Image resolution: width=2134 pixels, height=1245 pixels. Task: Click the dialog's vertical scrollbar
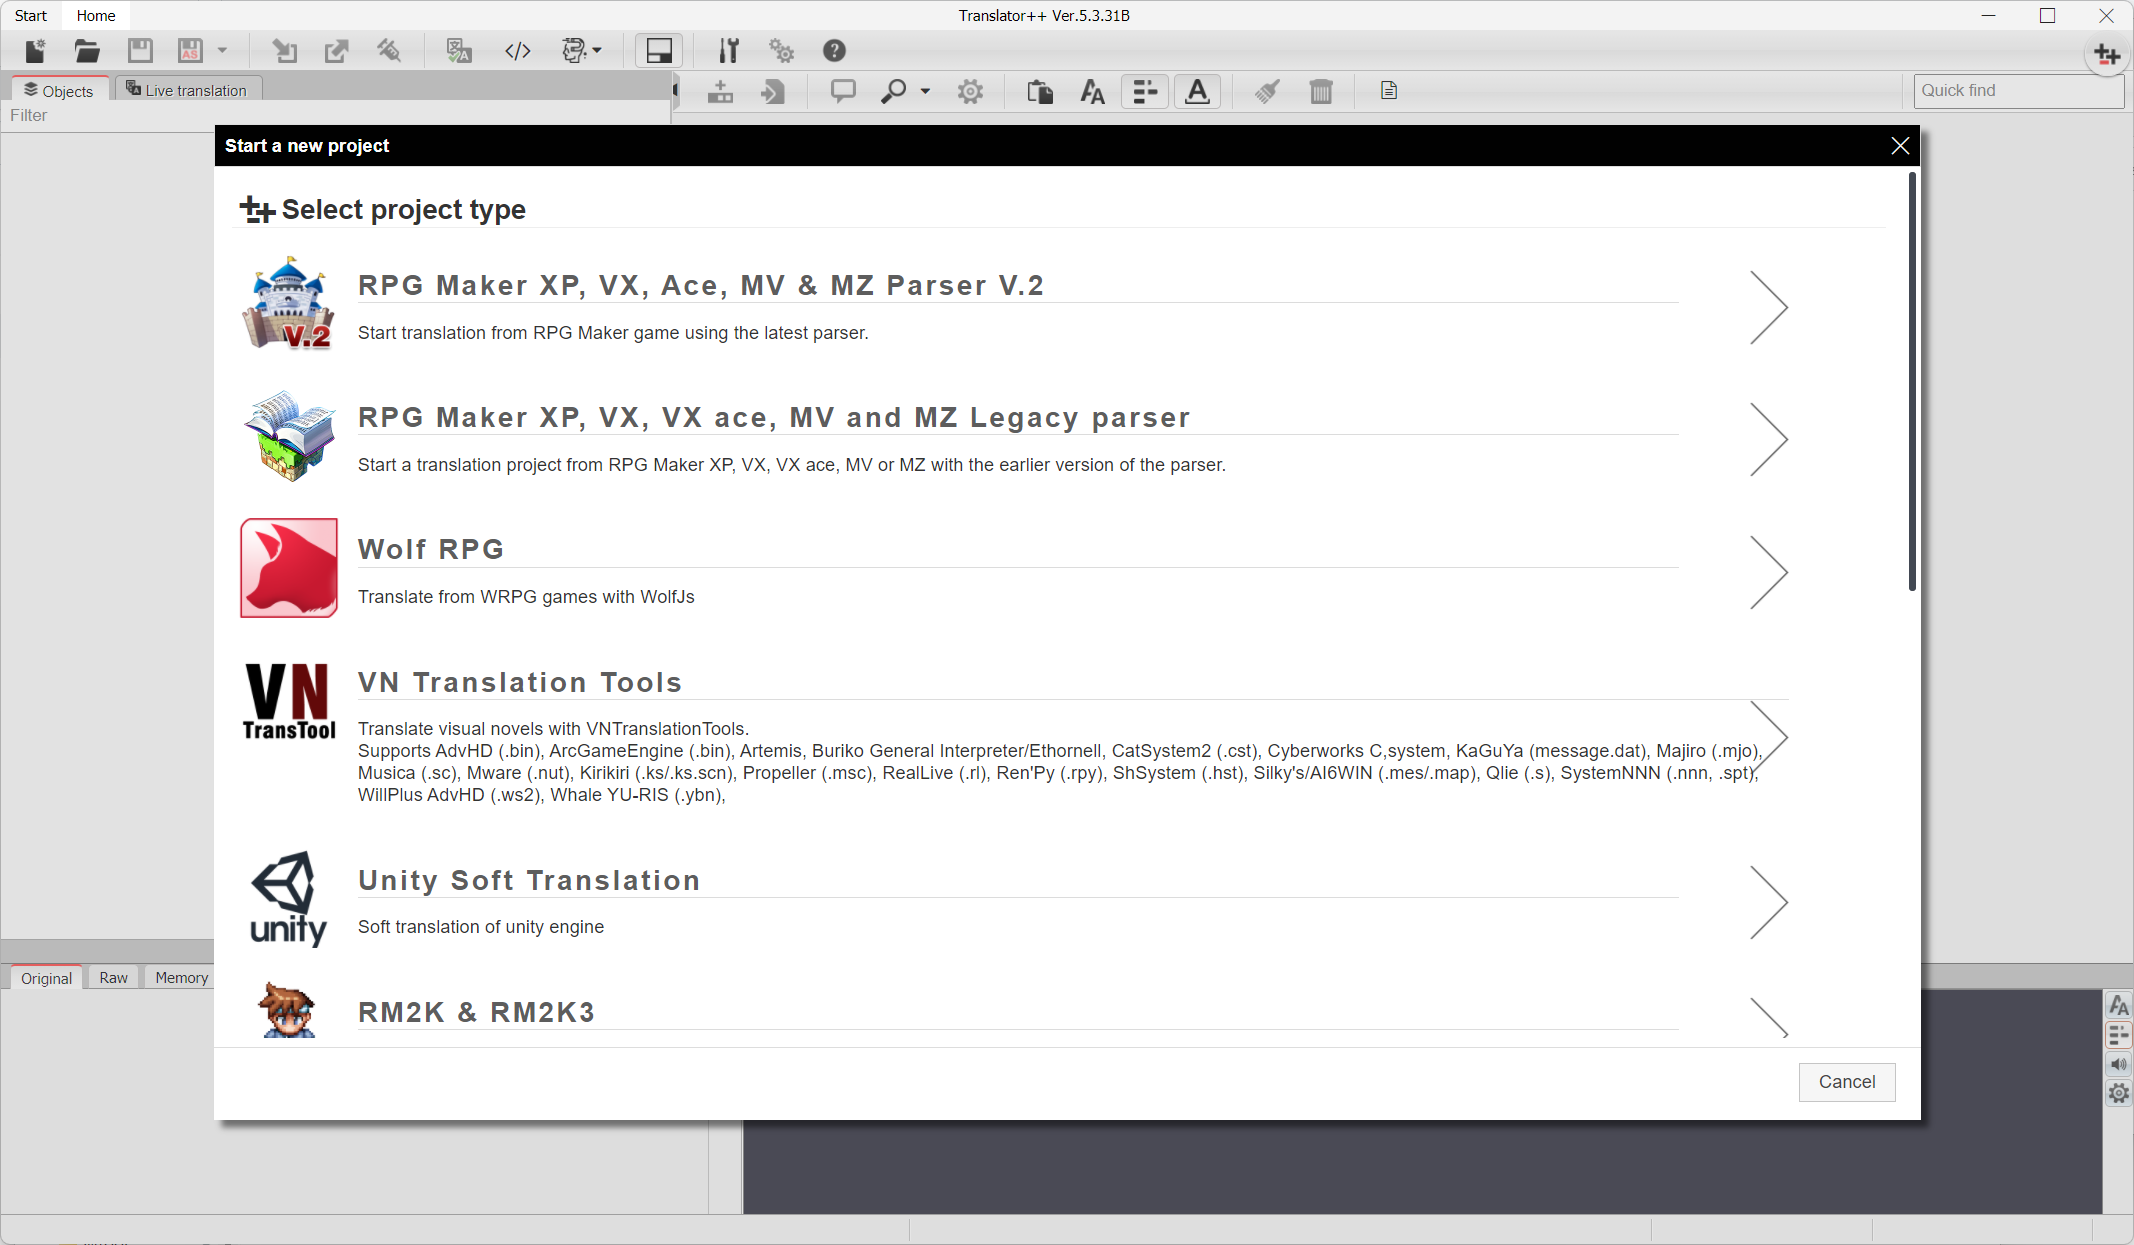coord(1911,380)
